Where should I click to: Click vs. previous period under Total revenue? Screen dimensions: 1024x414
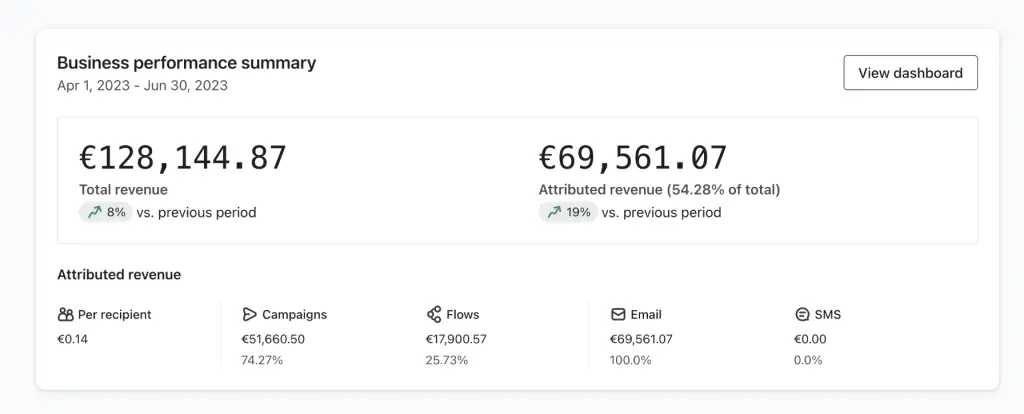click(x=197, y=212)
